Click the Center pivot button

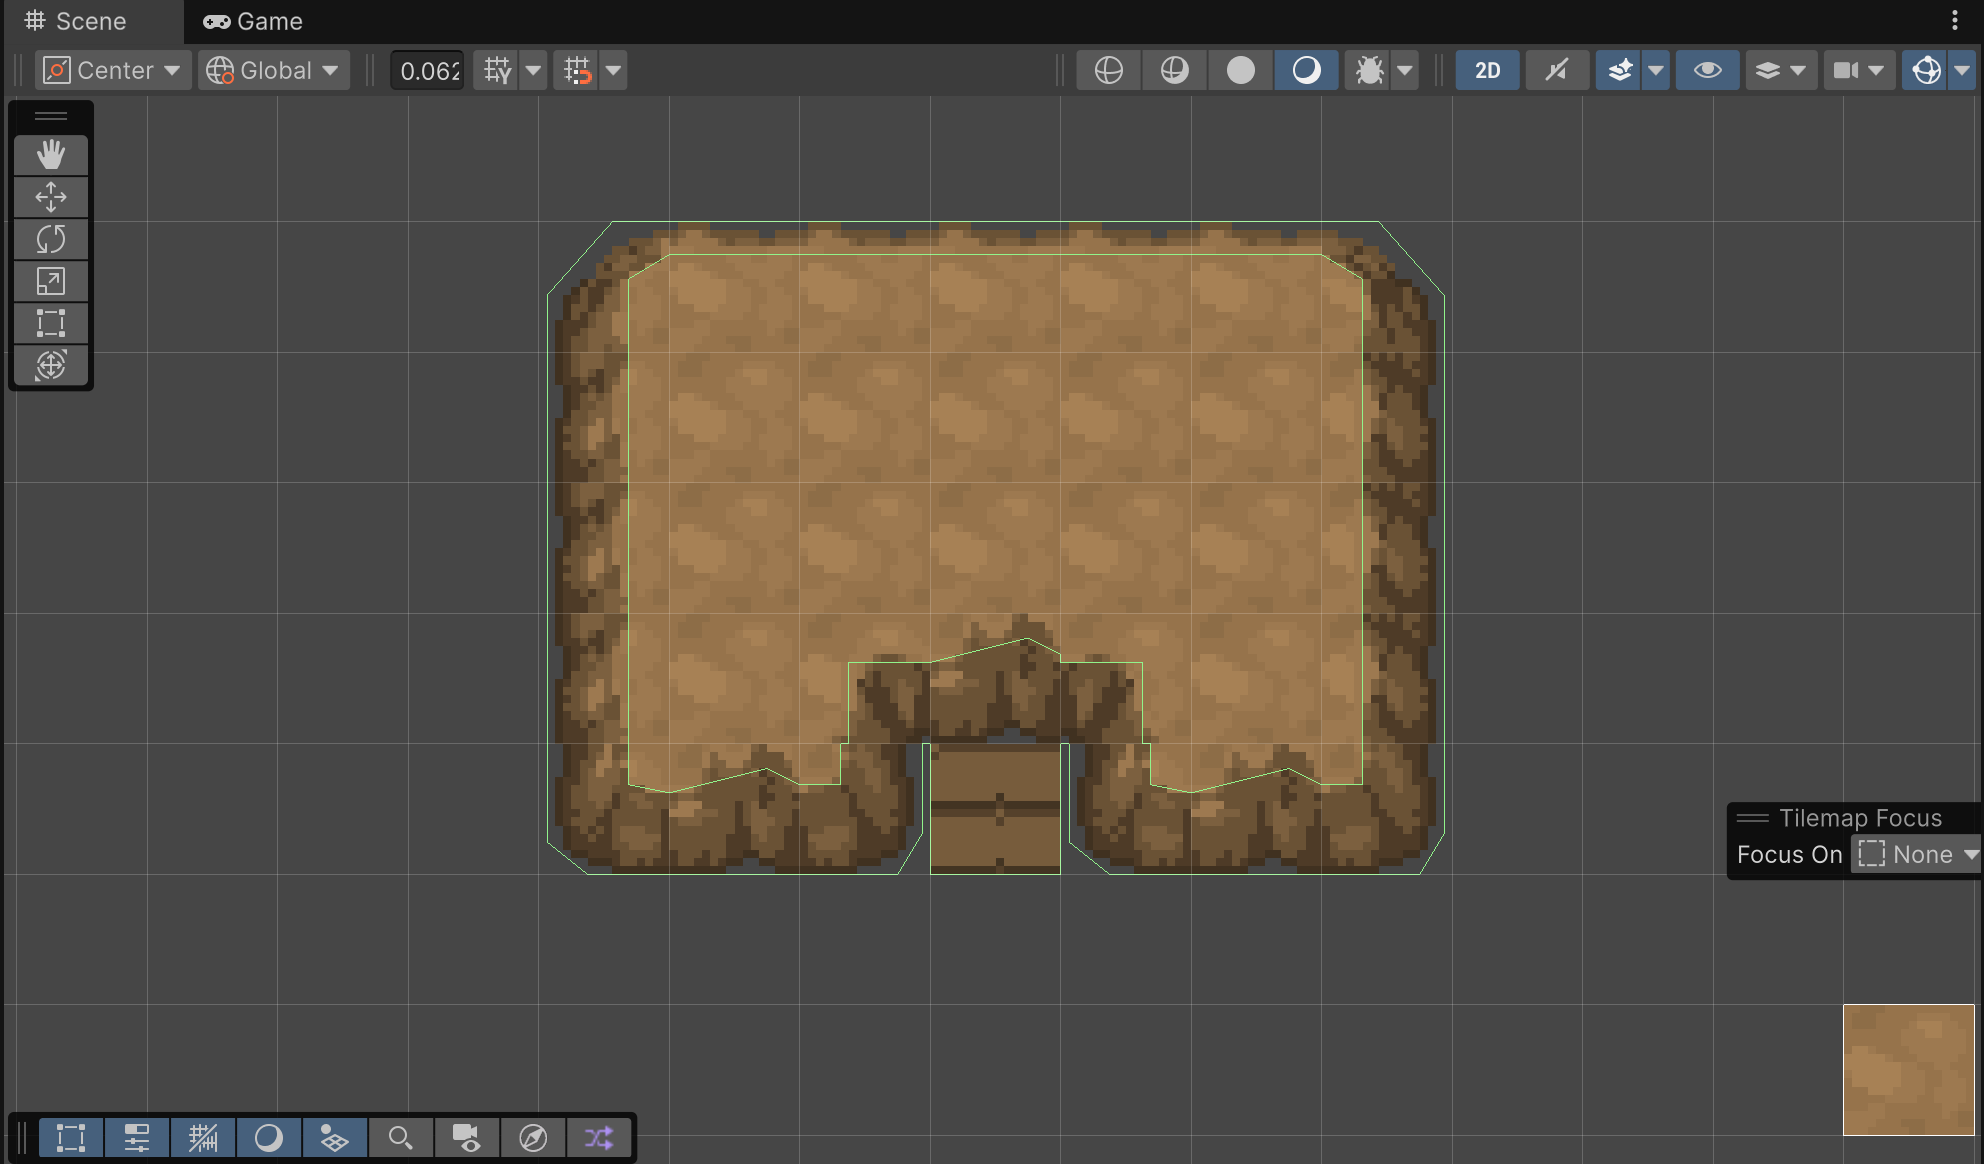tap(112, 70)
